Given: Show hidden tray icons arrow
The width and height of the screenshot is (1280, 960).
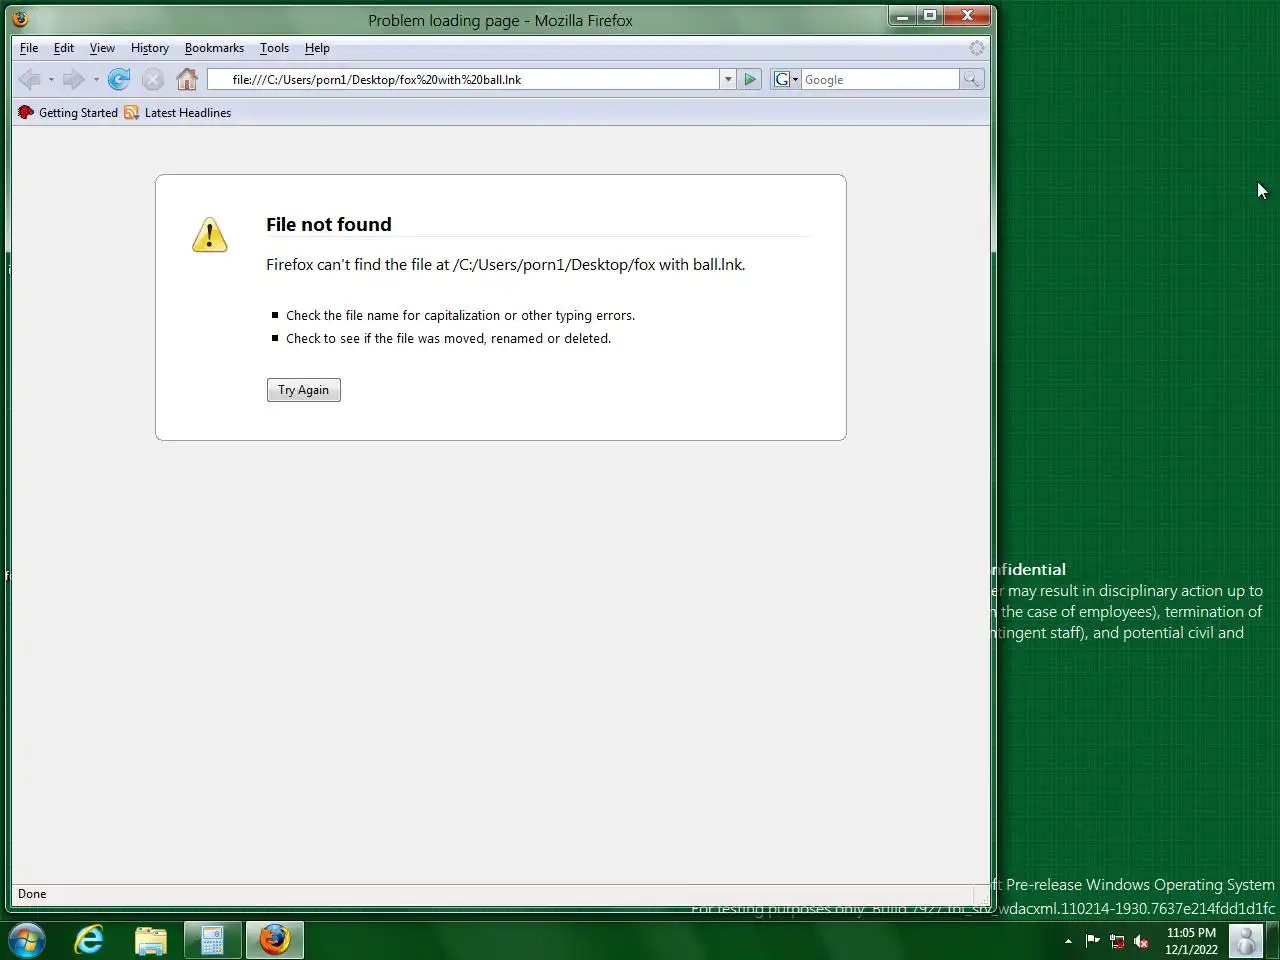Looking at the screenshot, I should (x=1068, y=941).
